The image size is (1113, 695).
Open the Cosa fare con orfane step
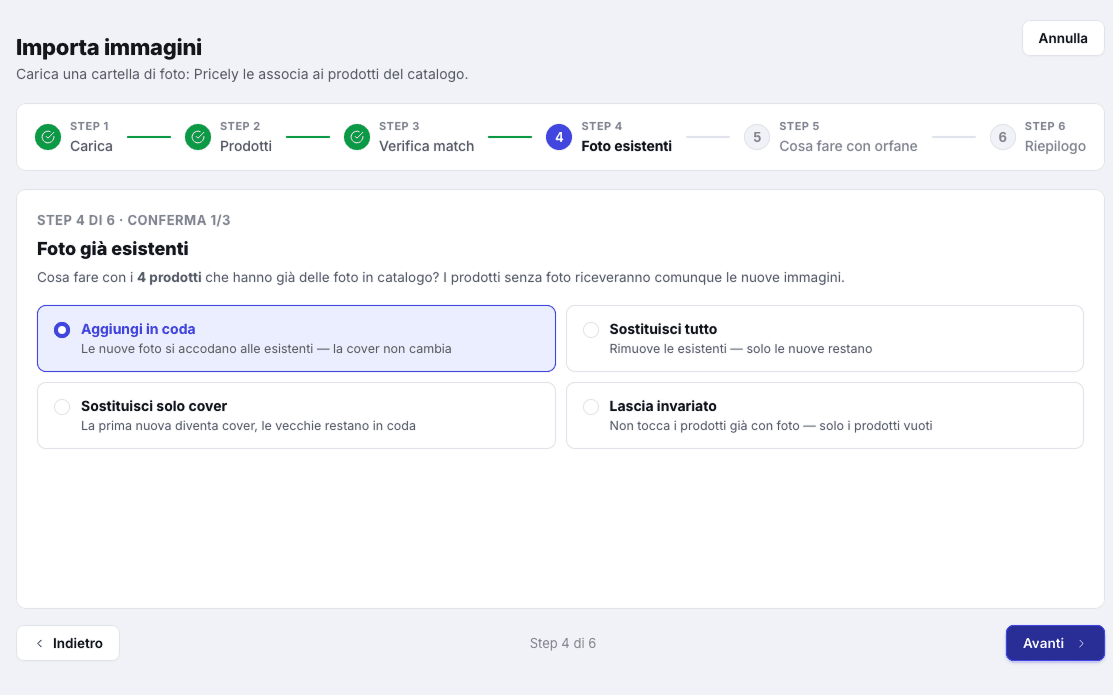pos(848,146)
